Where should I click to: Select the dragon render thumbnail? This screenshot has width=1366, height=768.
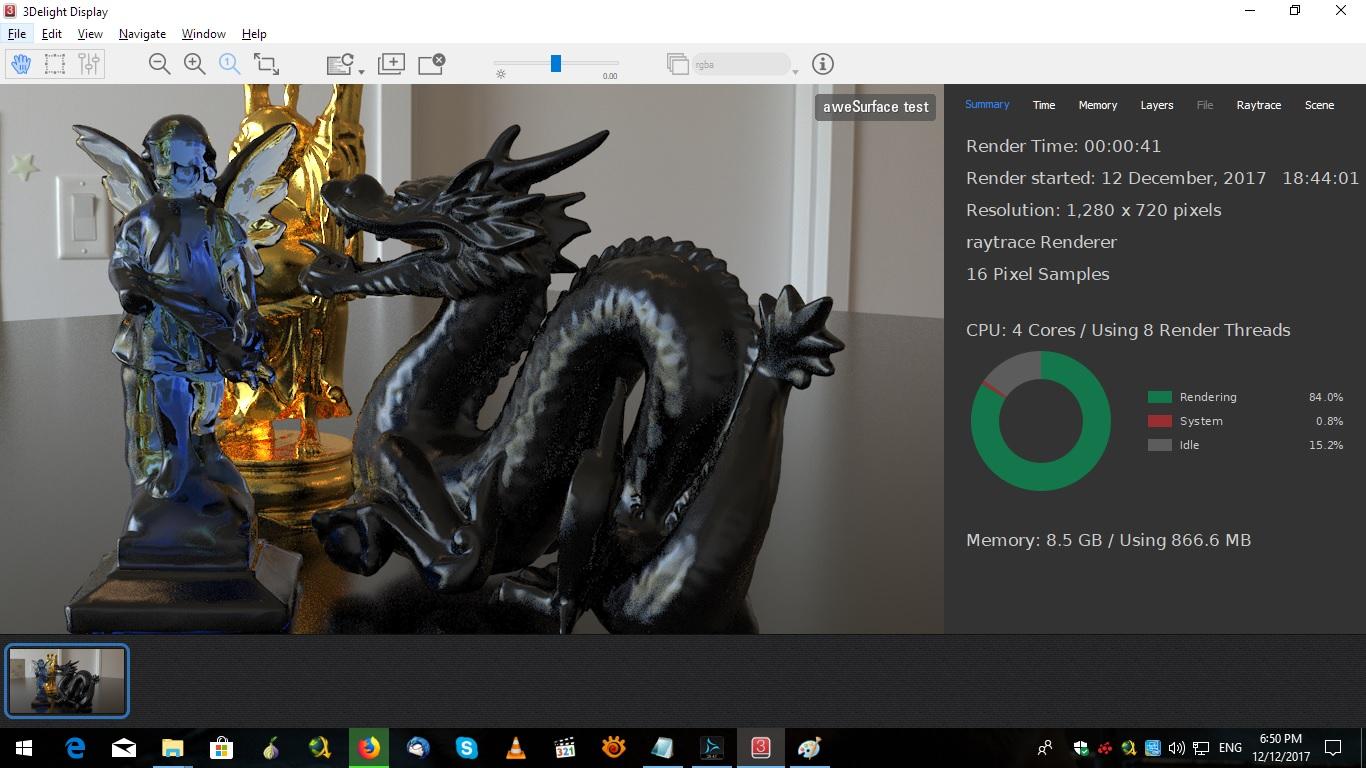(68, 681)
